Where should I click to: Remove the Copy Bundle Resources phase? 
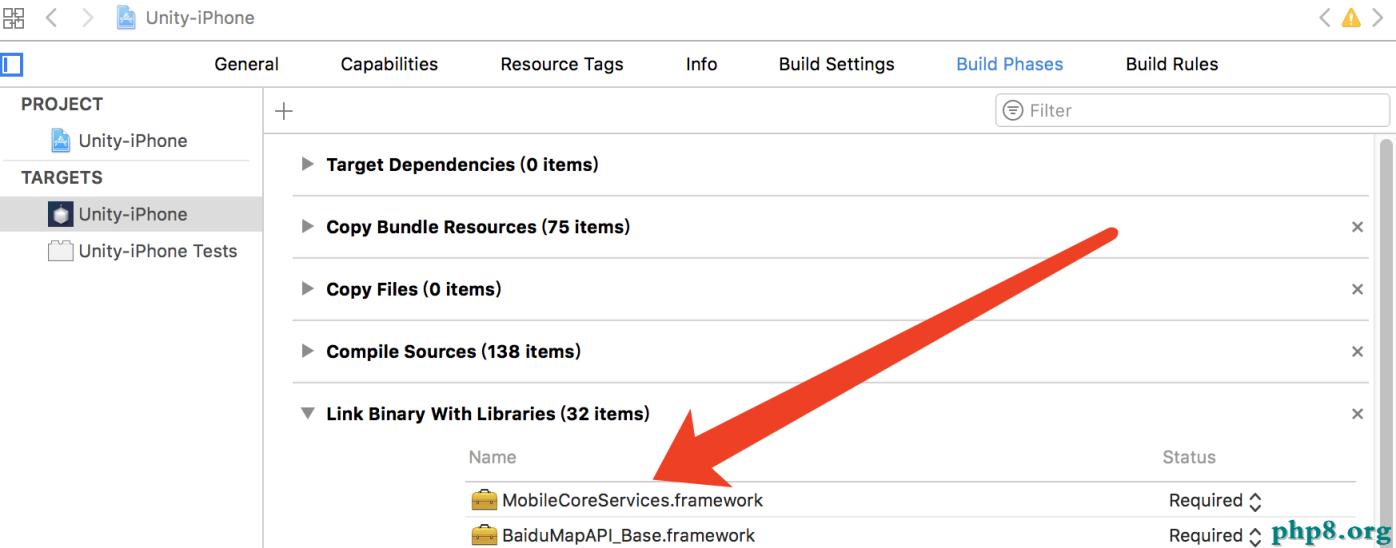1357,227
